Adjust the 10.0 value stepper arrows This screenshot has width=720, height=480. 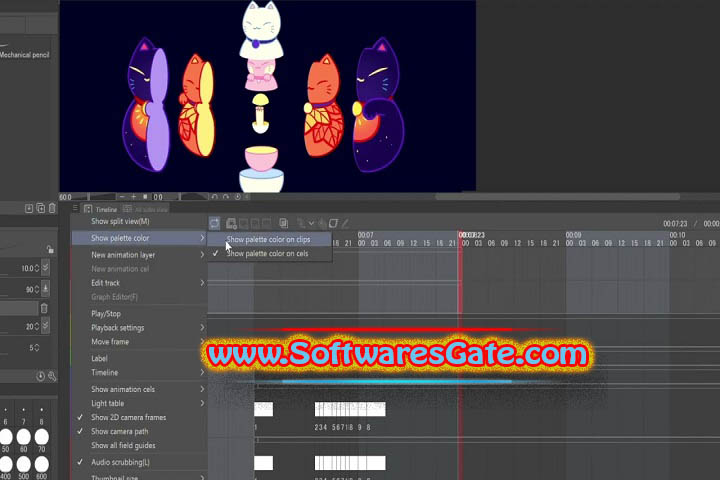pos(37,268)
